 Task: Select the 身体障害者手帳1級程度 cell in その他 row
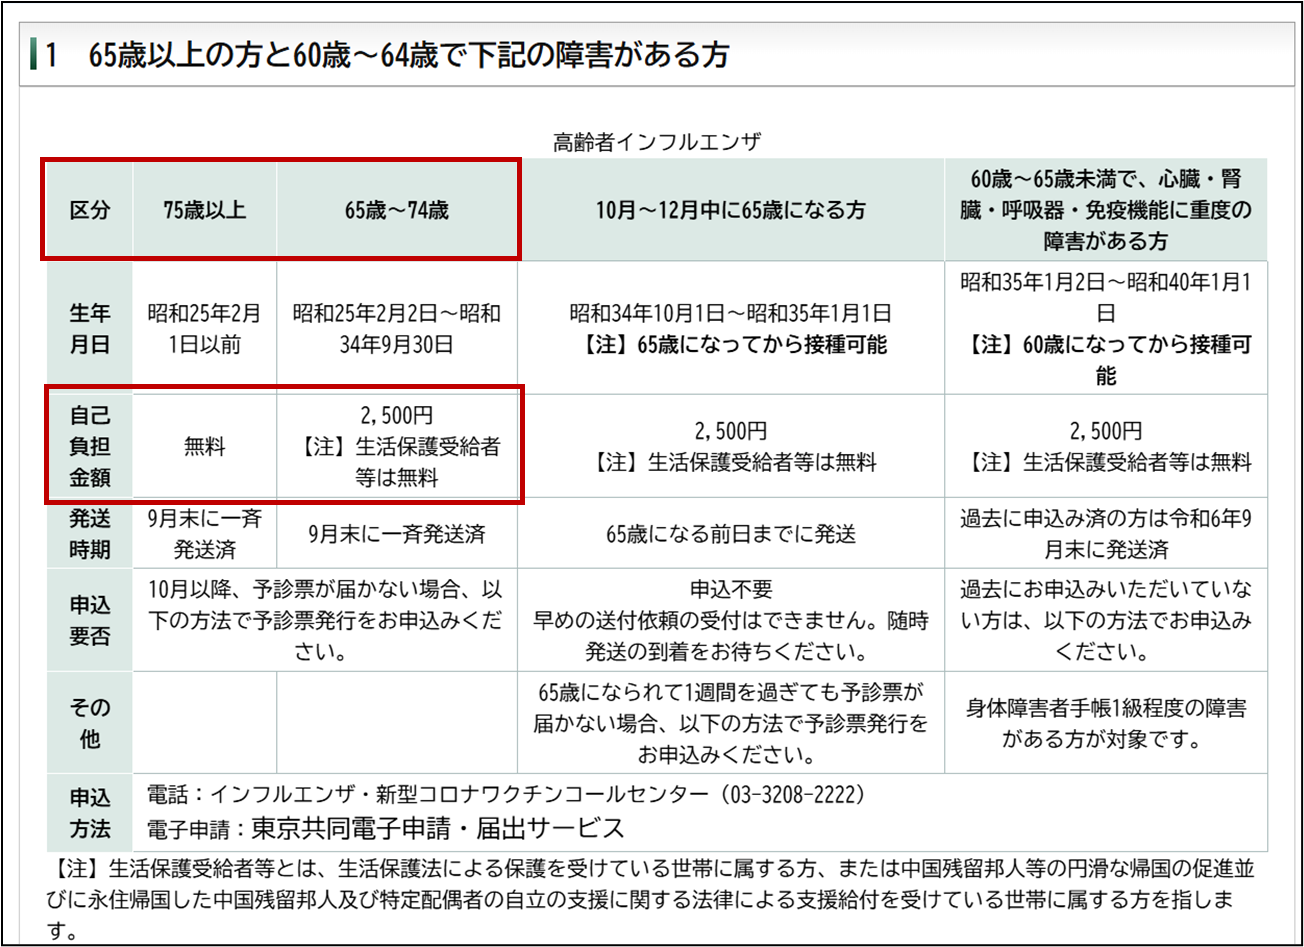pos(1105,724)
